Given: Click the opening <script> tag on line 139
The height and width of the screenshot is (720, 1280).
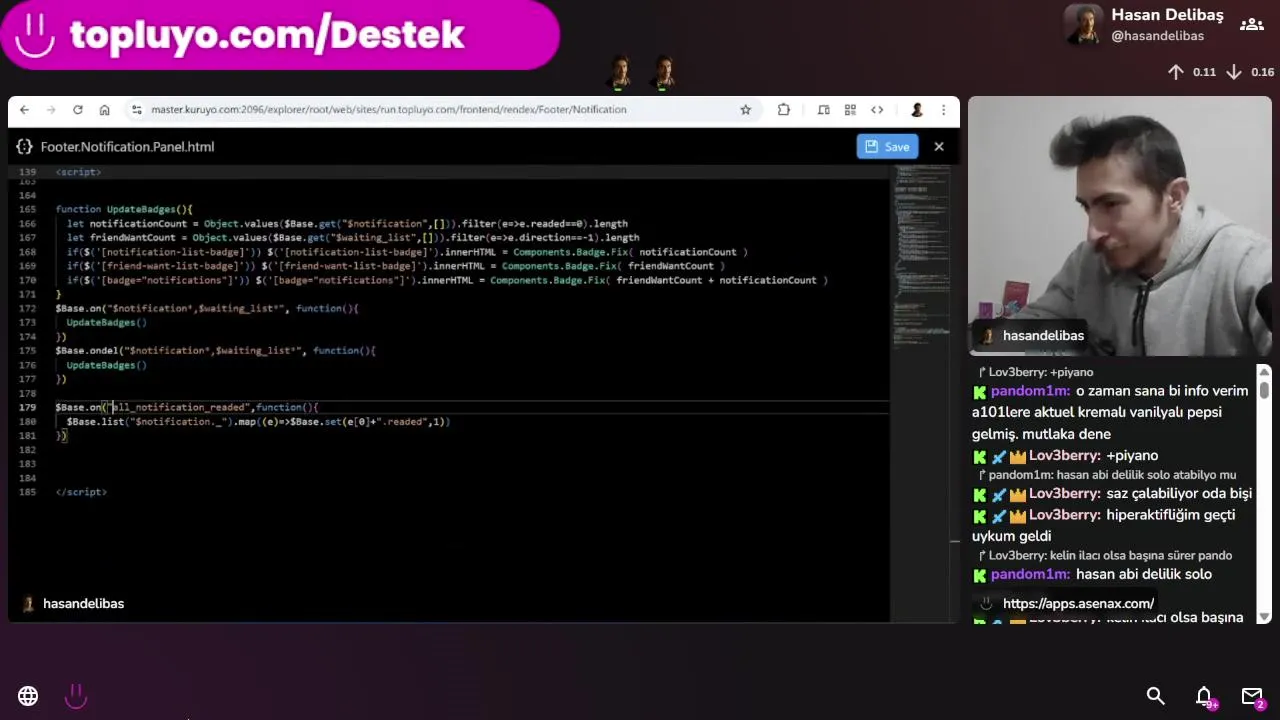Looking at the screenshot, I should pos(78,172).
